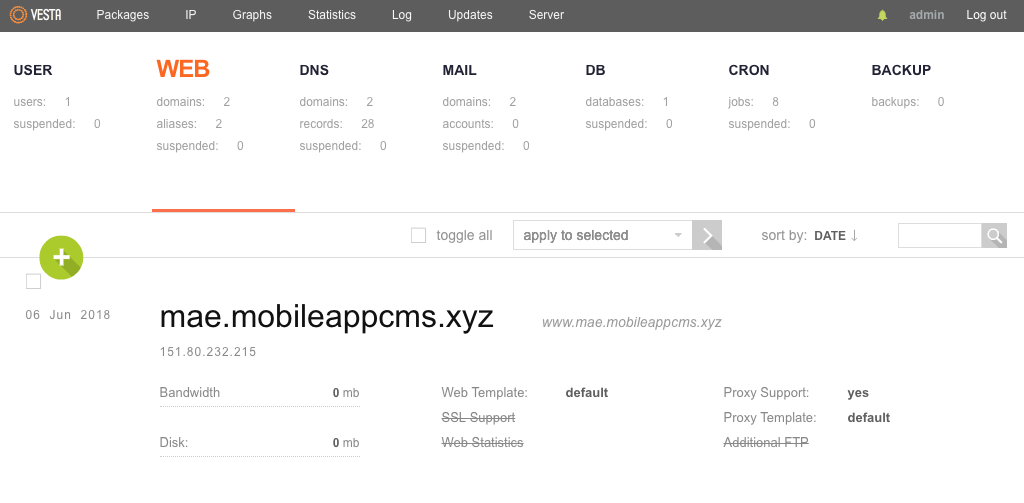Open the Packages menu item

click(123, 15)
